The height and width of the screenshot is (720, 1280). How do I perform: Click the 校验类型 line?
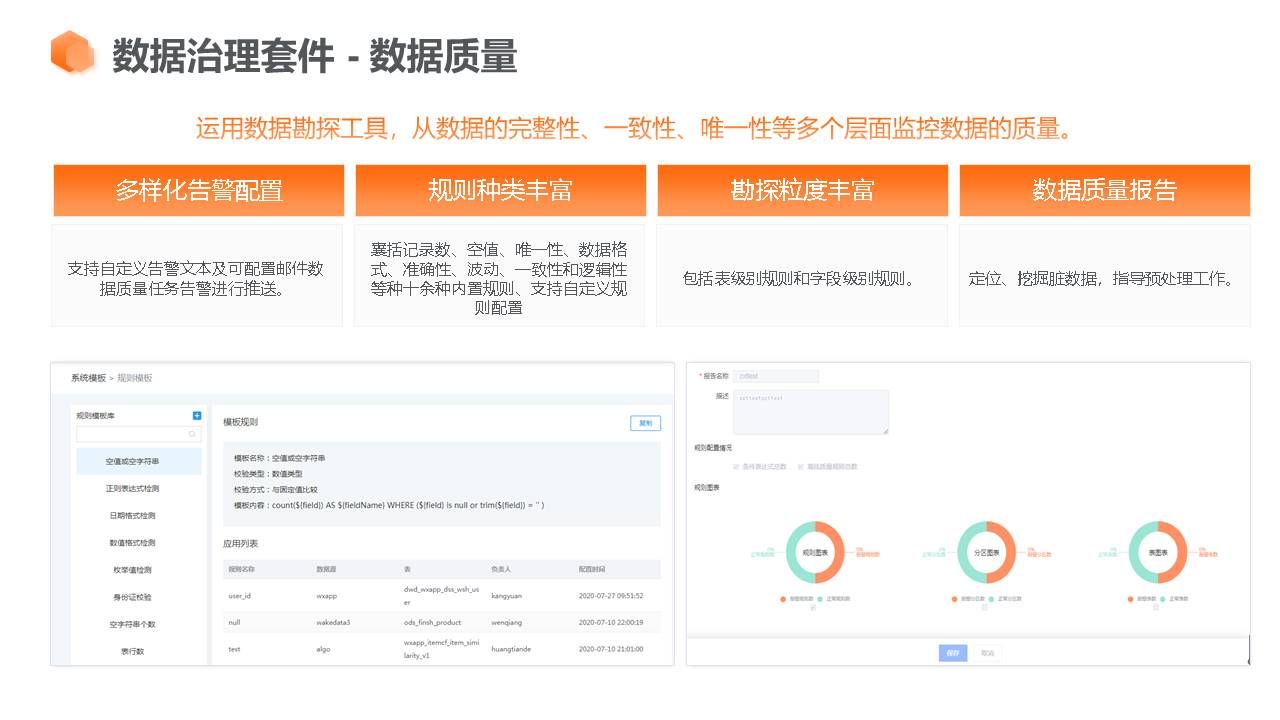[x=268, y=474]
